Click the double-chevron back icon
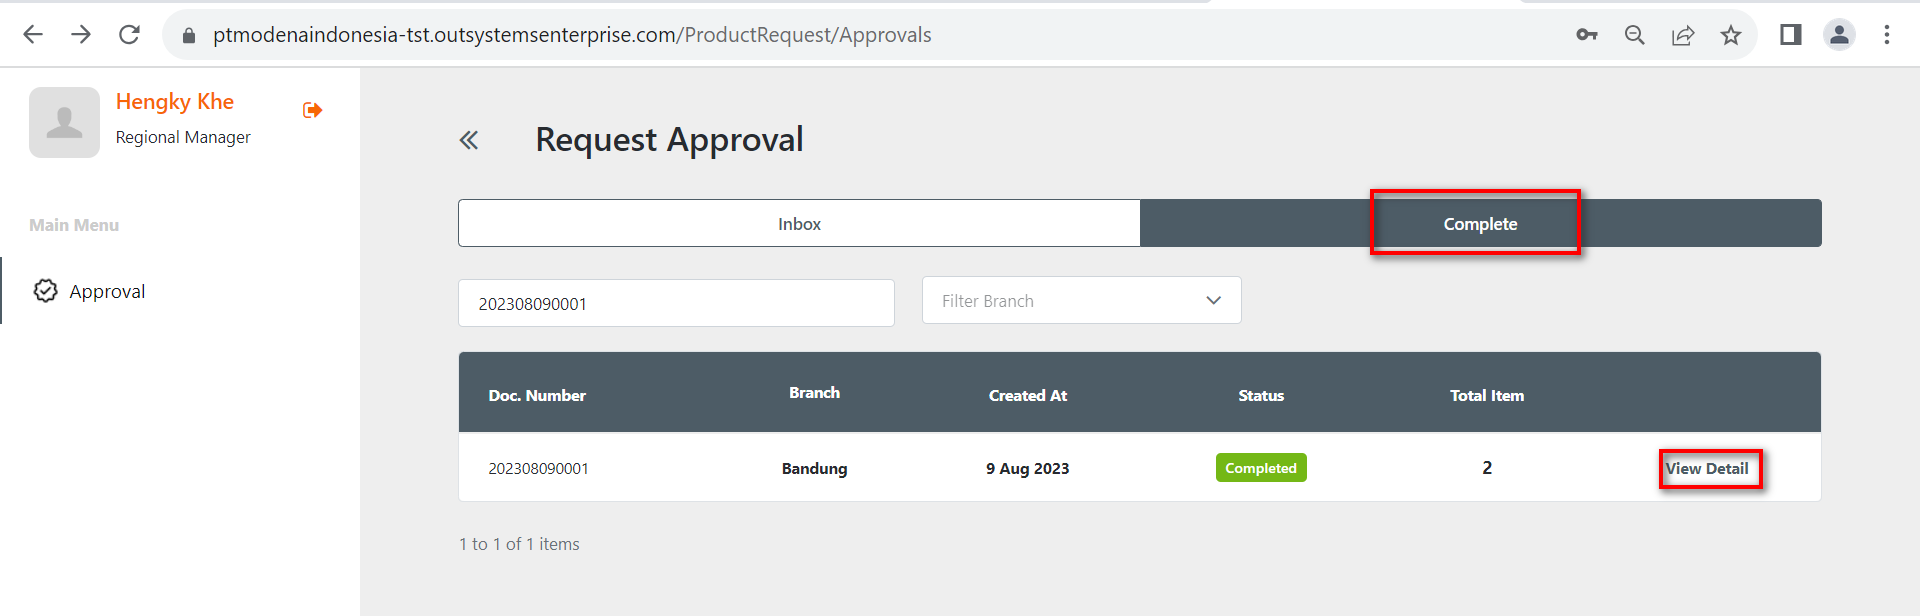This screenshot has height=616, width=1920. pyautogui.click(x=469, y=140)
